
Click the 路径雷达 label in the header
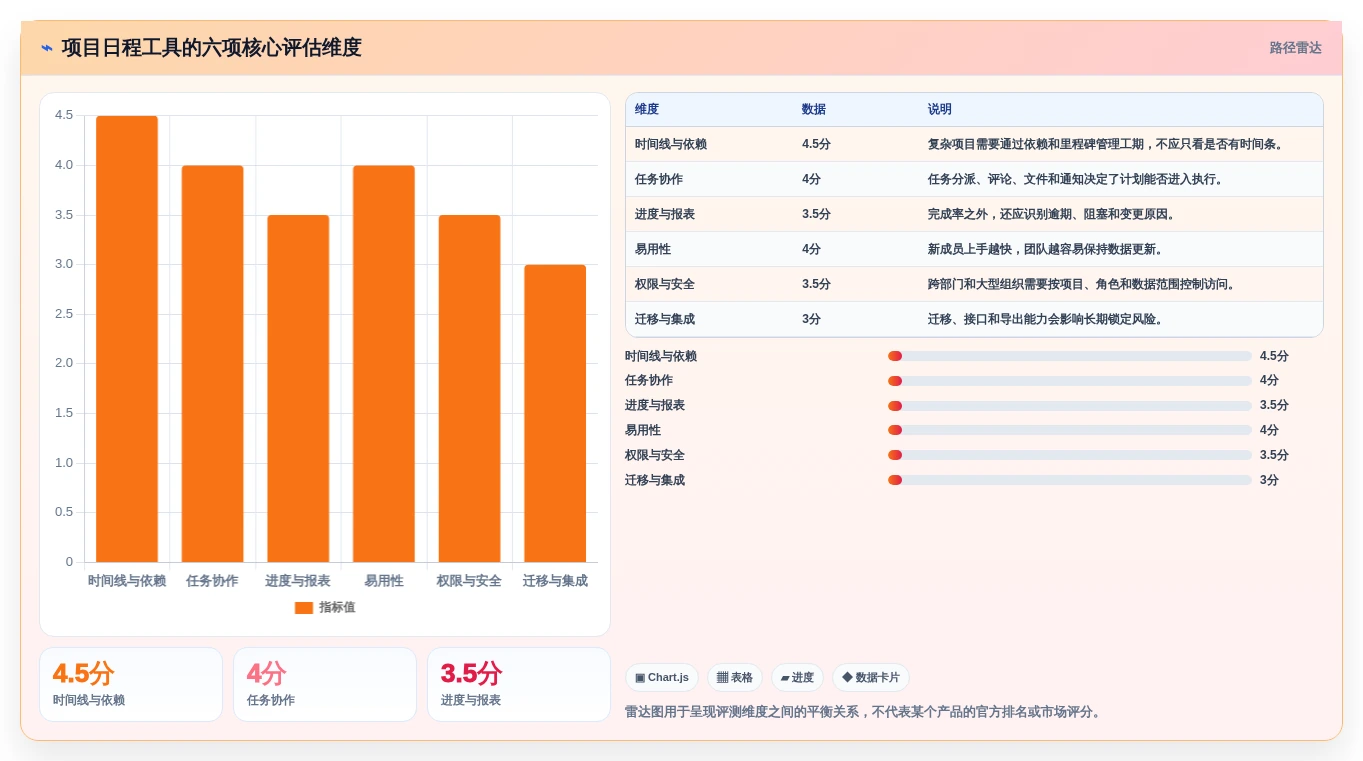pyautogui.click(x=1295, y=48)
